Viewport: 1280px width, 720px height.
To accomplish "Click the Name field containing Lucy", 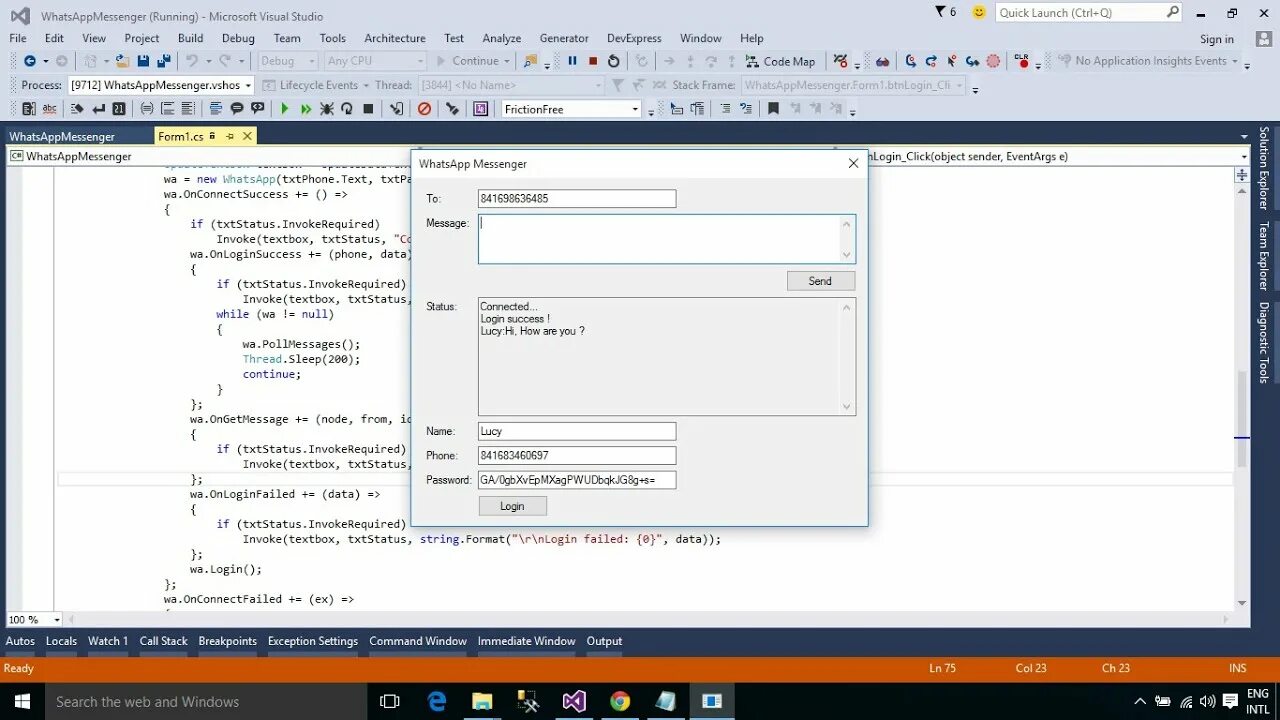I will pos(577,431).
